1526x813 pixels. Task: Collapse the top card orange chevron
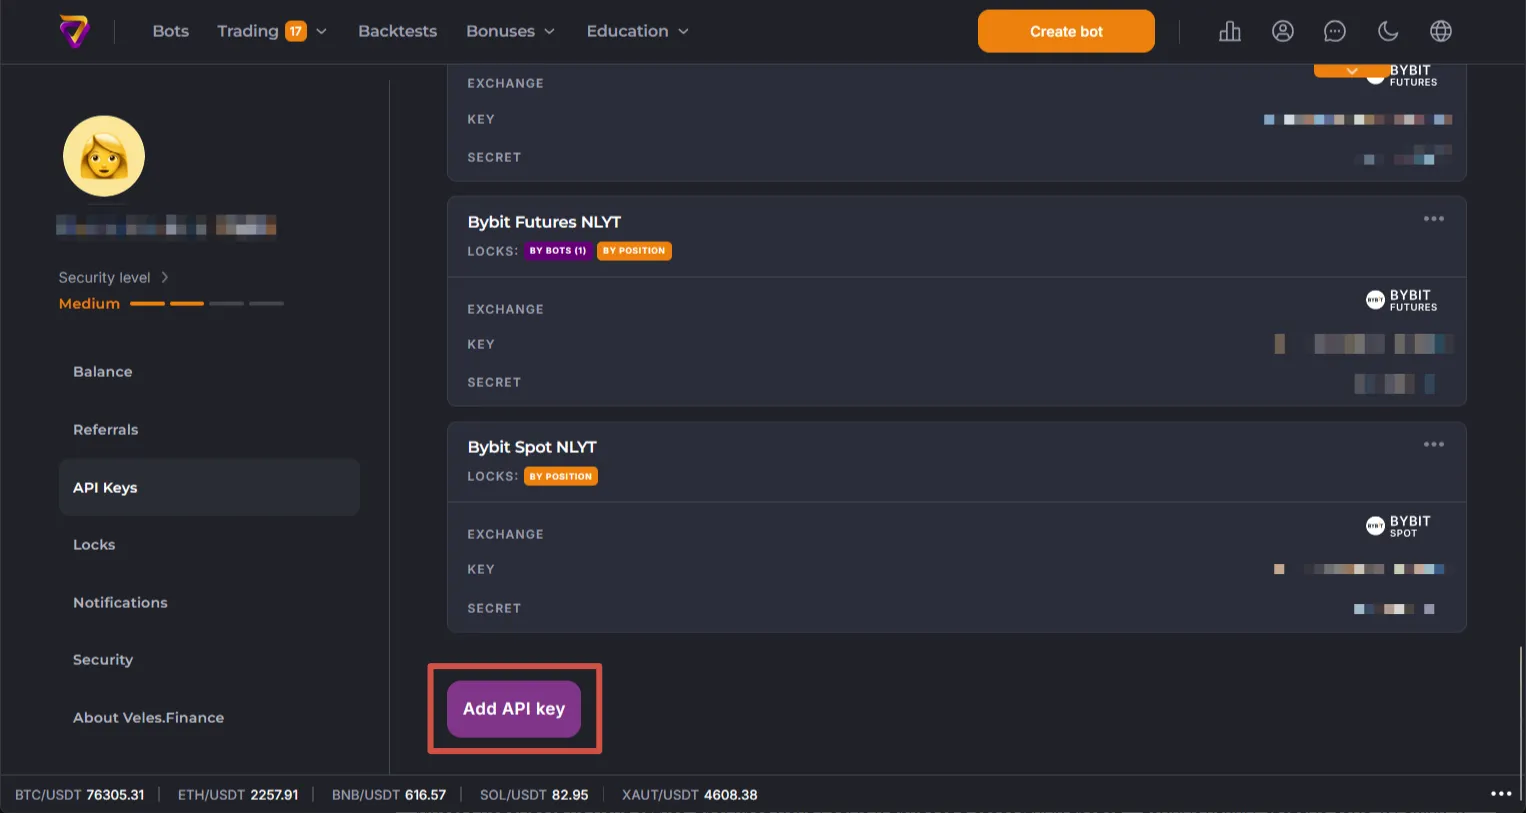click(1351, 71)
